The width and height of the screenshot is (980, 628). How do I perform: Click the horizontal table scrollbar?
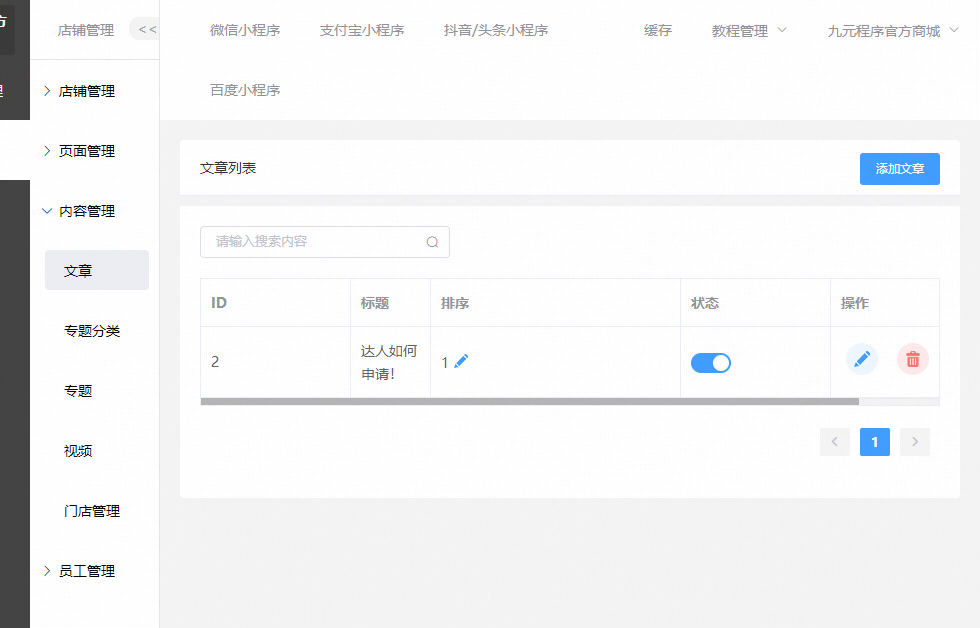click(x=529, y=401)
